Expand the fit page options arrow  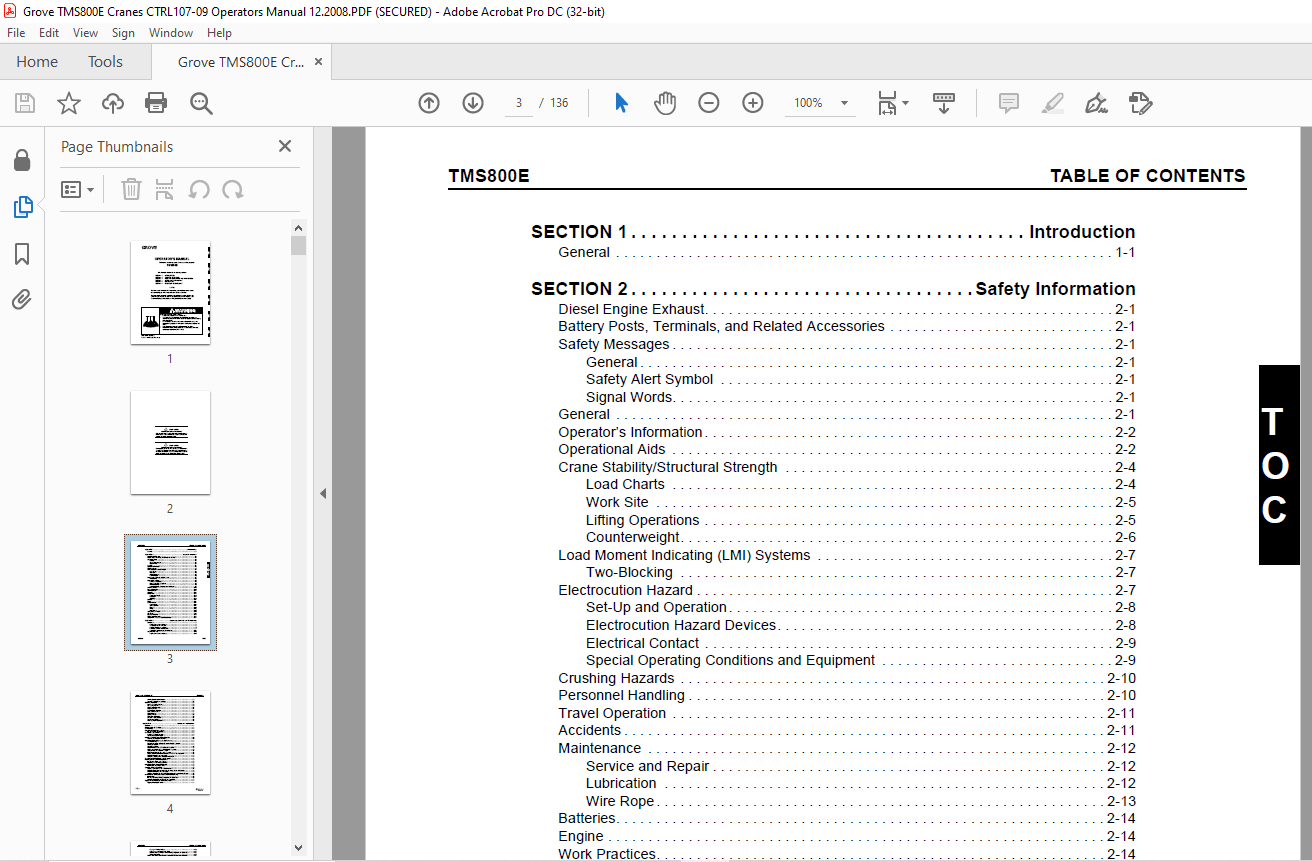[x=905, y=102]
